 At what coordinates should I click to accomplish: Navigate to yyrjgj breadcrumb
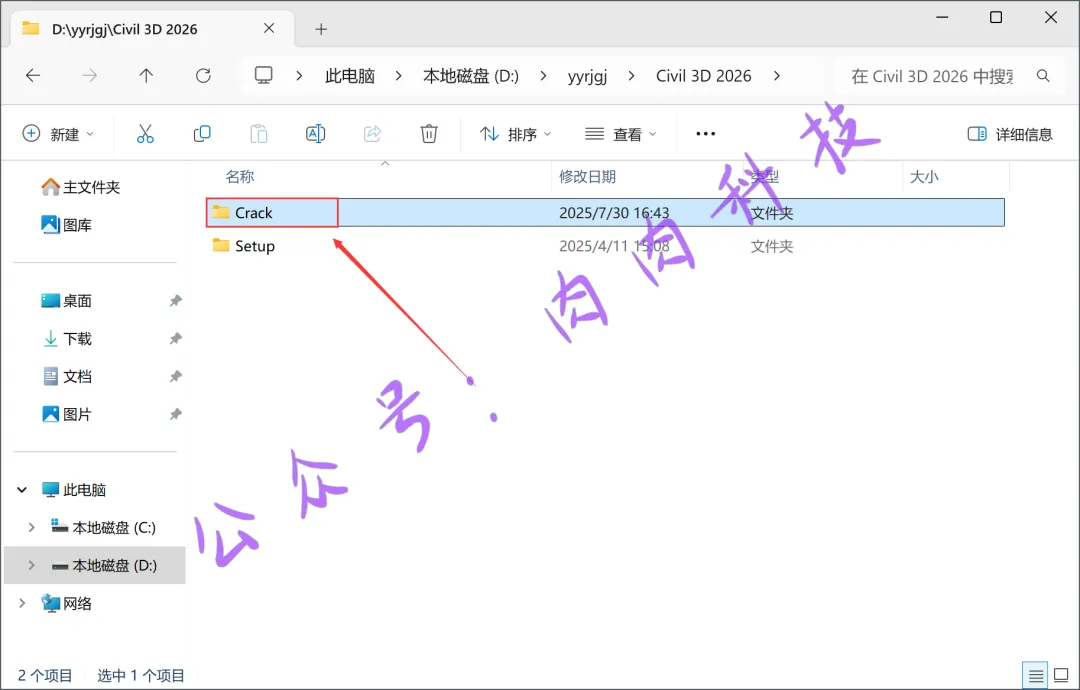tap(587, 76)
